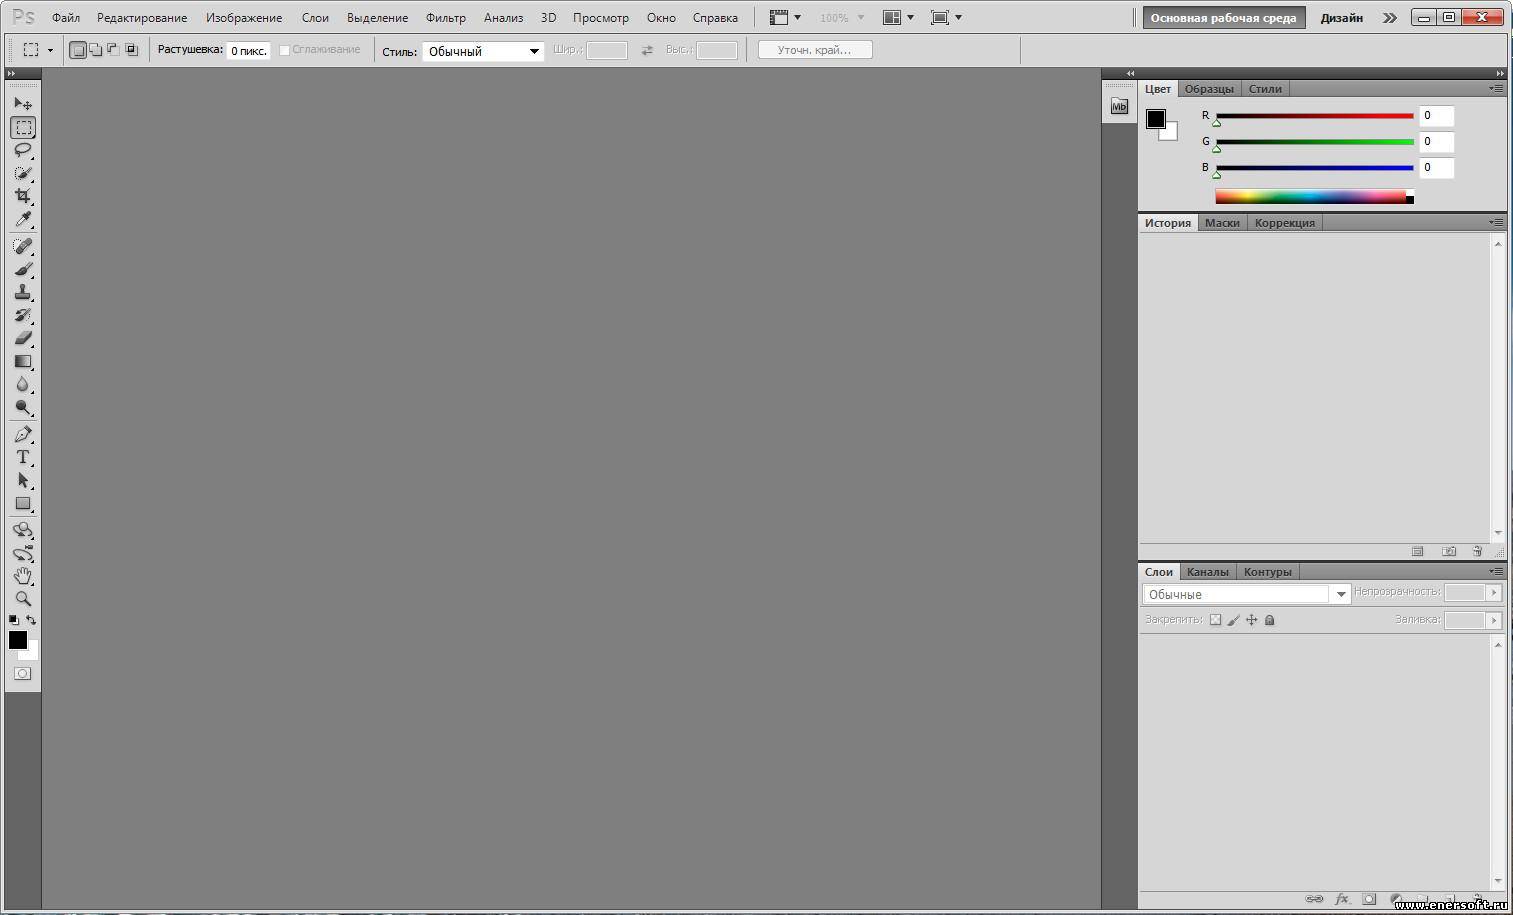Open the Color panel options menu
Screen dimensions: 1513x915
1496,88
